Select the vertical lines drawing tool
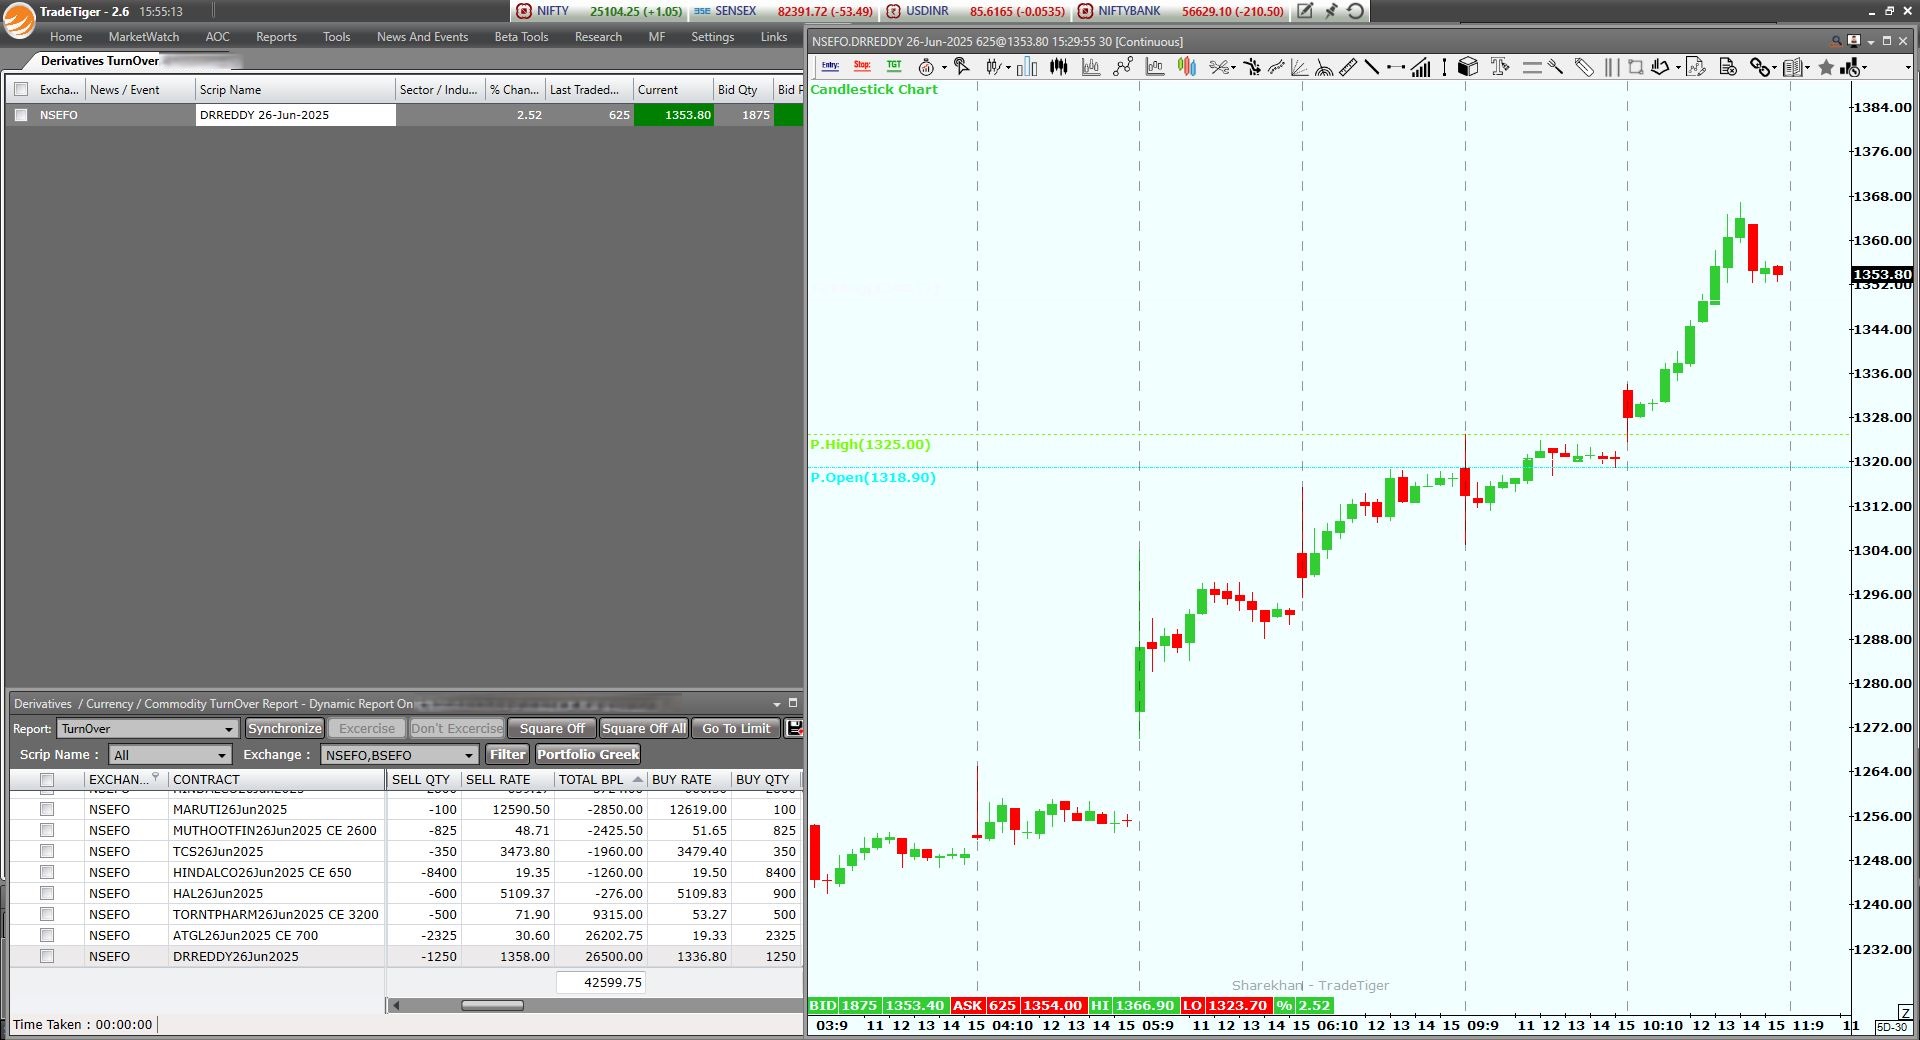The height and width of the screenshot is (1040, 1920). [x=1610, y=67]
